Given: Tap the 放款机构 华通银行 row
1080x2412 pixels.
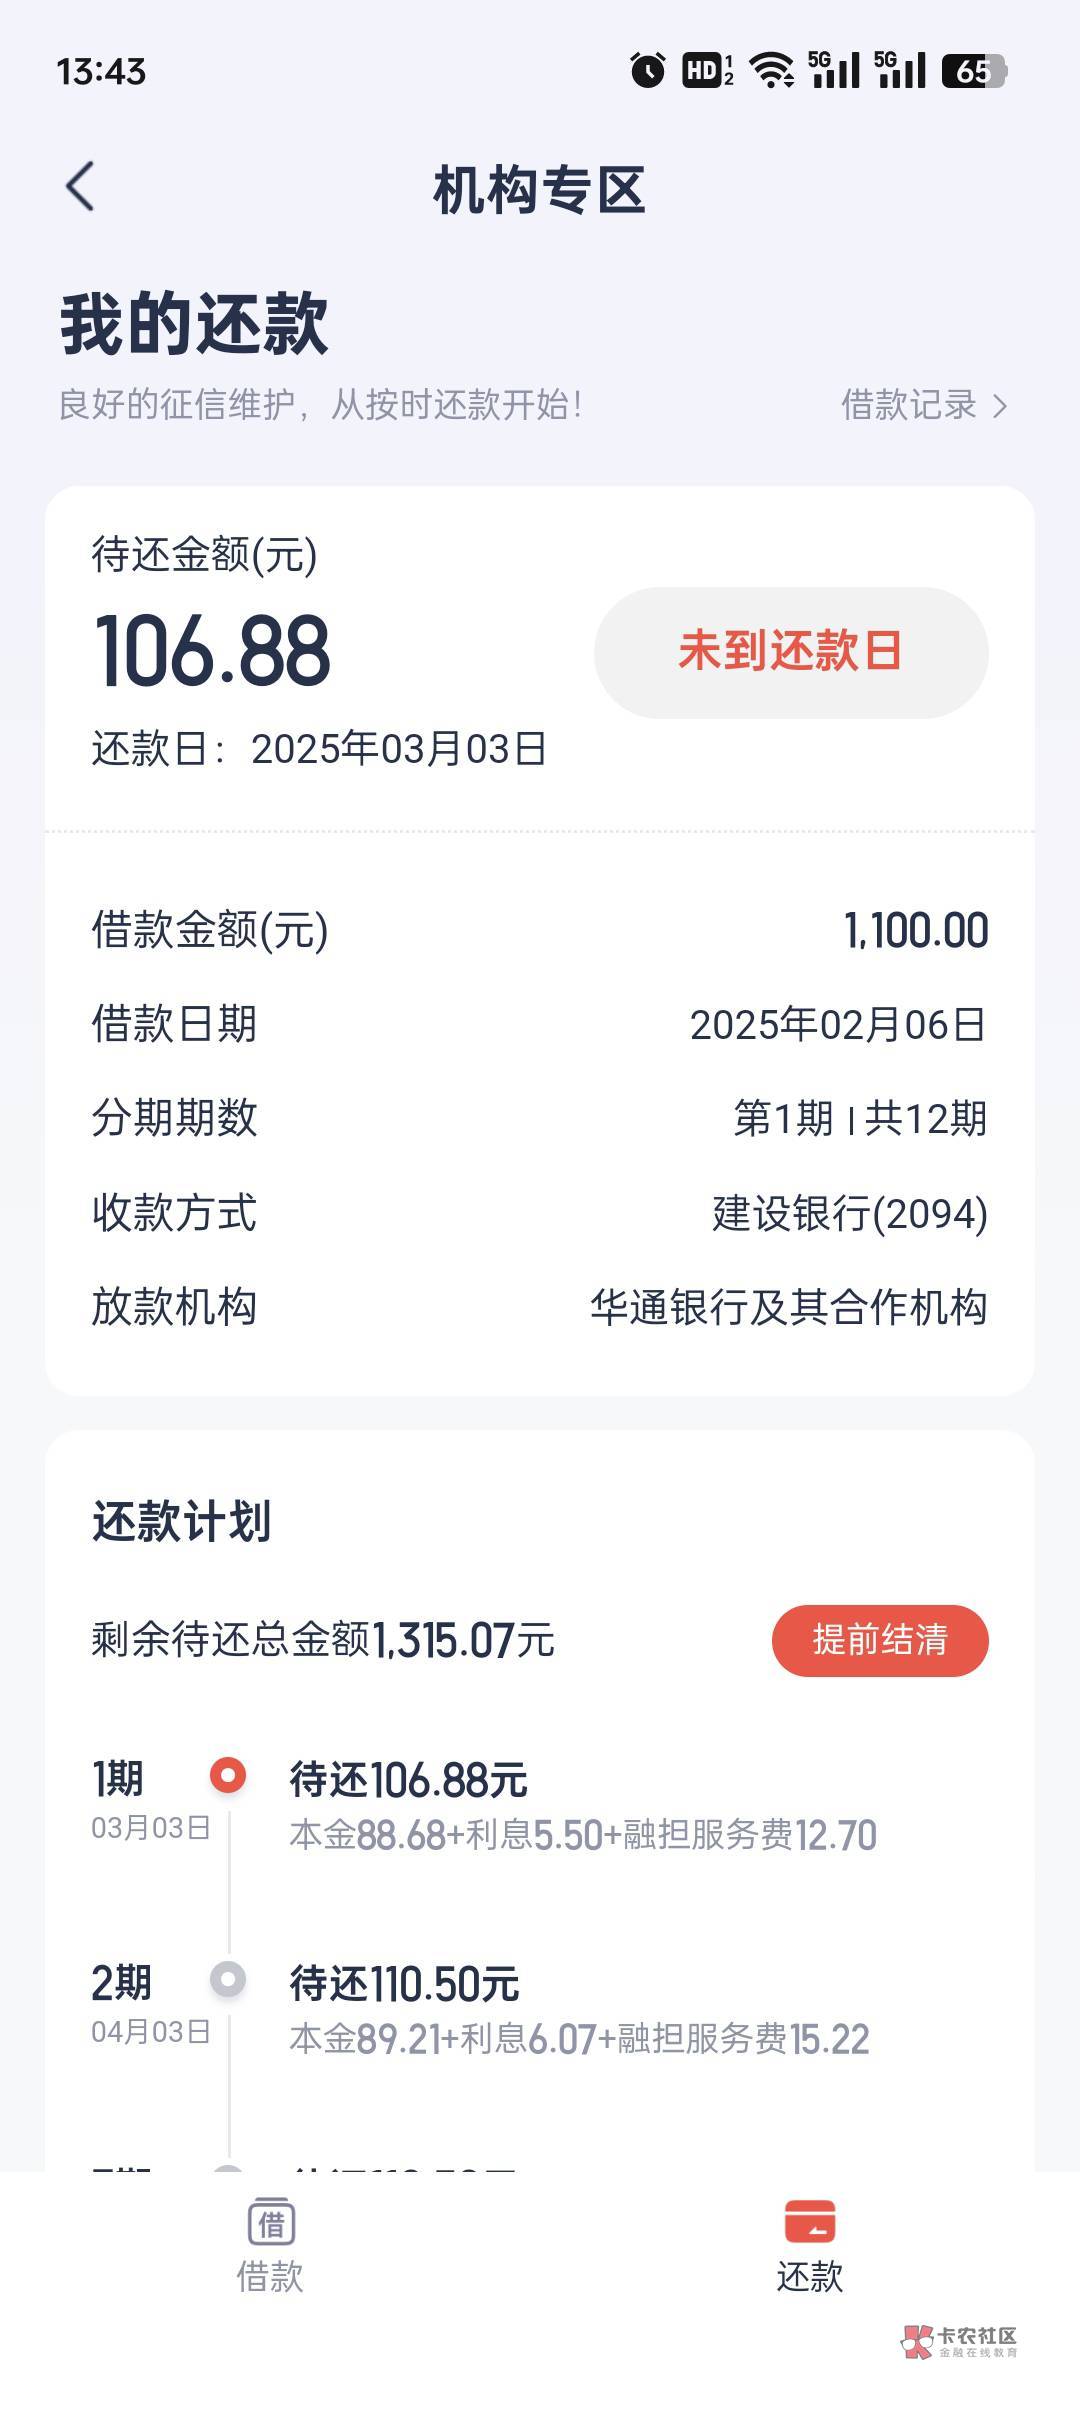Looking at the screenshot, I should tap(540, 1307).
